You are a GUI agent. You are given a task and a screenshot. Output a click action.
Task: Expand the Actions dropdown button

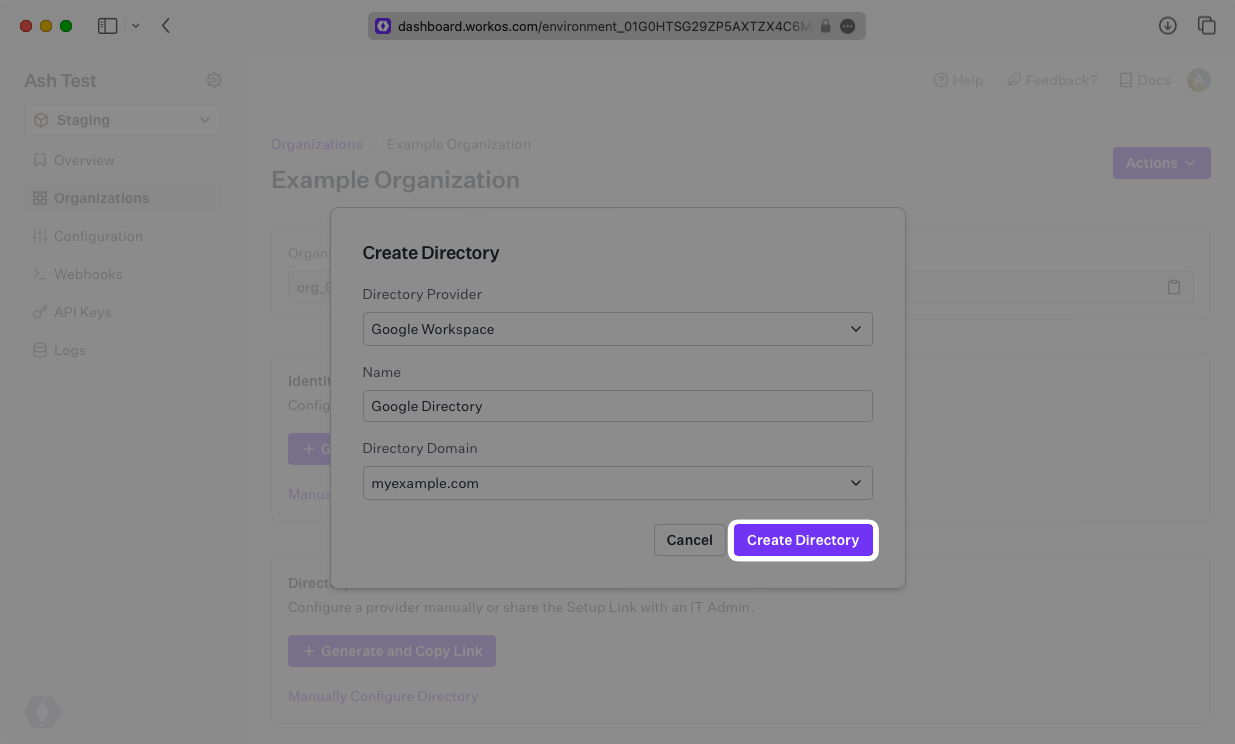1161,163
